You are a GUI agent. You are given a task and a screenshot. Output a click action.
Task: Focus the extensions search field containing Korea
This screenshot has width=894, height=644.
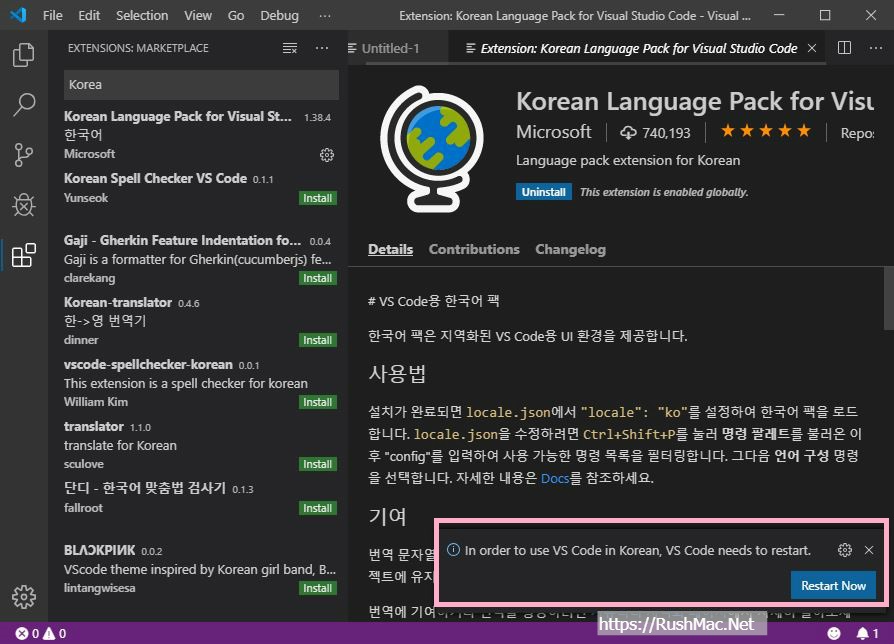coord(201,84)
